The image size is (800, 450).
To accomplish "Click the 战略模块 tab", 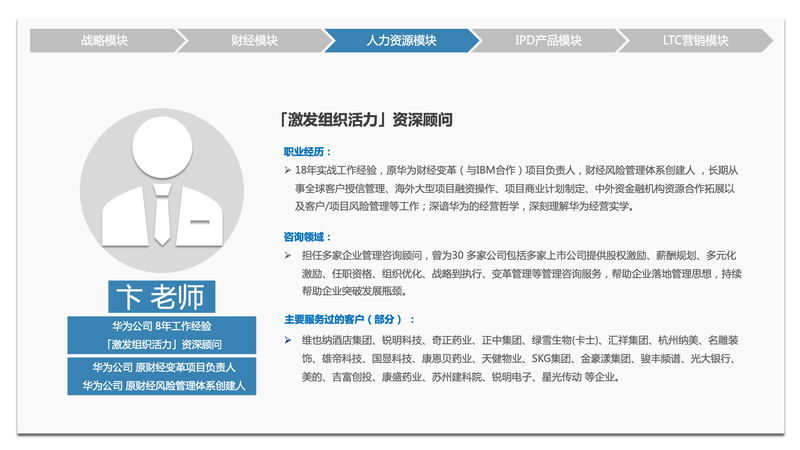I will tap(103, 41).
